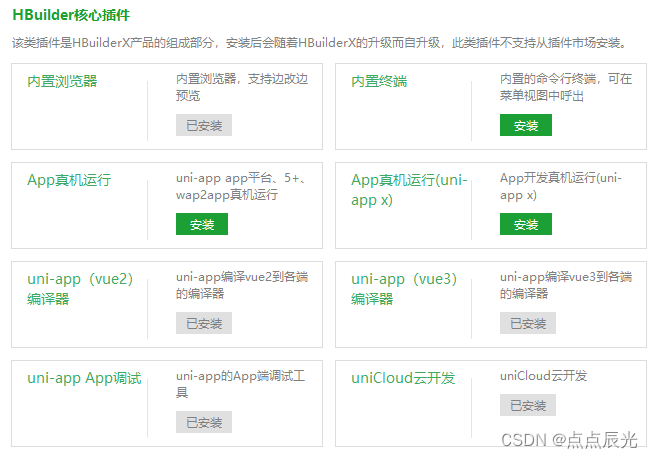Open uni-app (vue3) 编译器 title

tap(404, 289)
